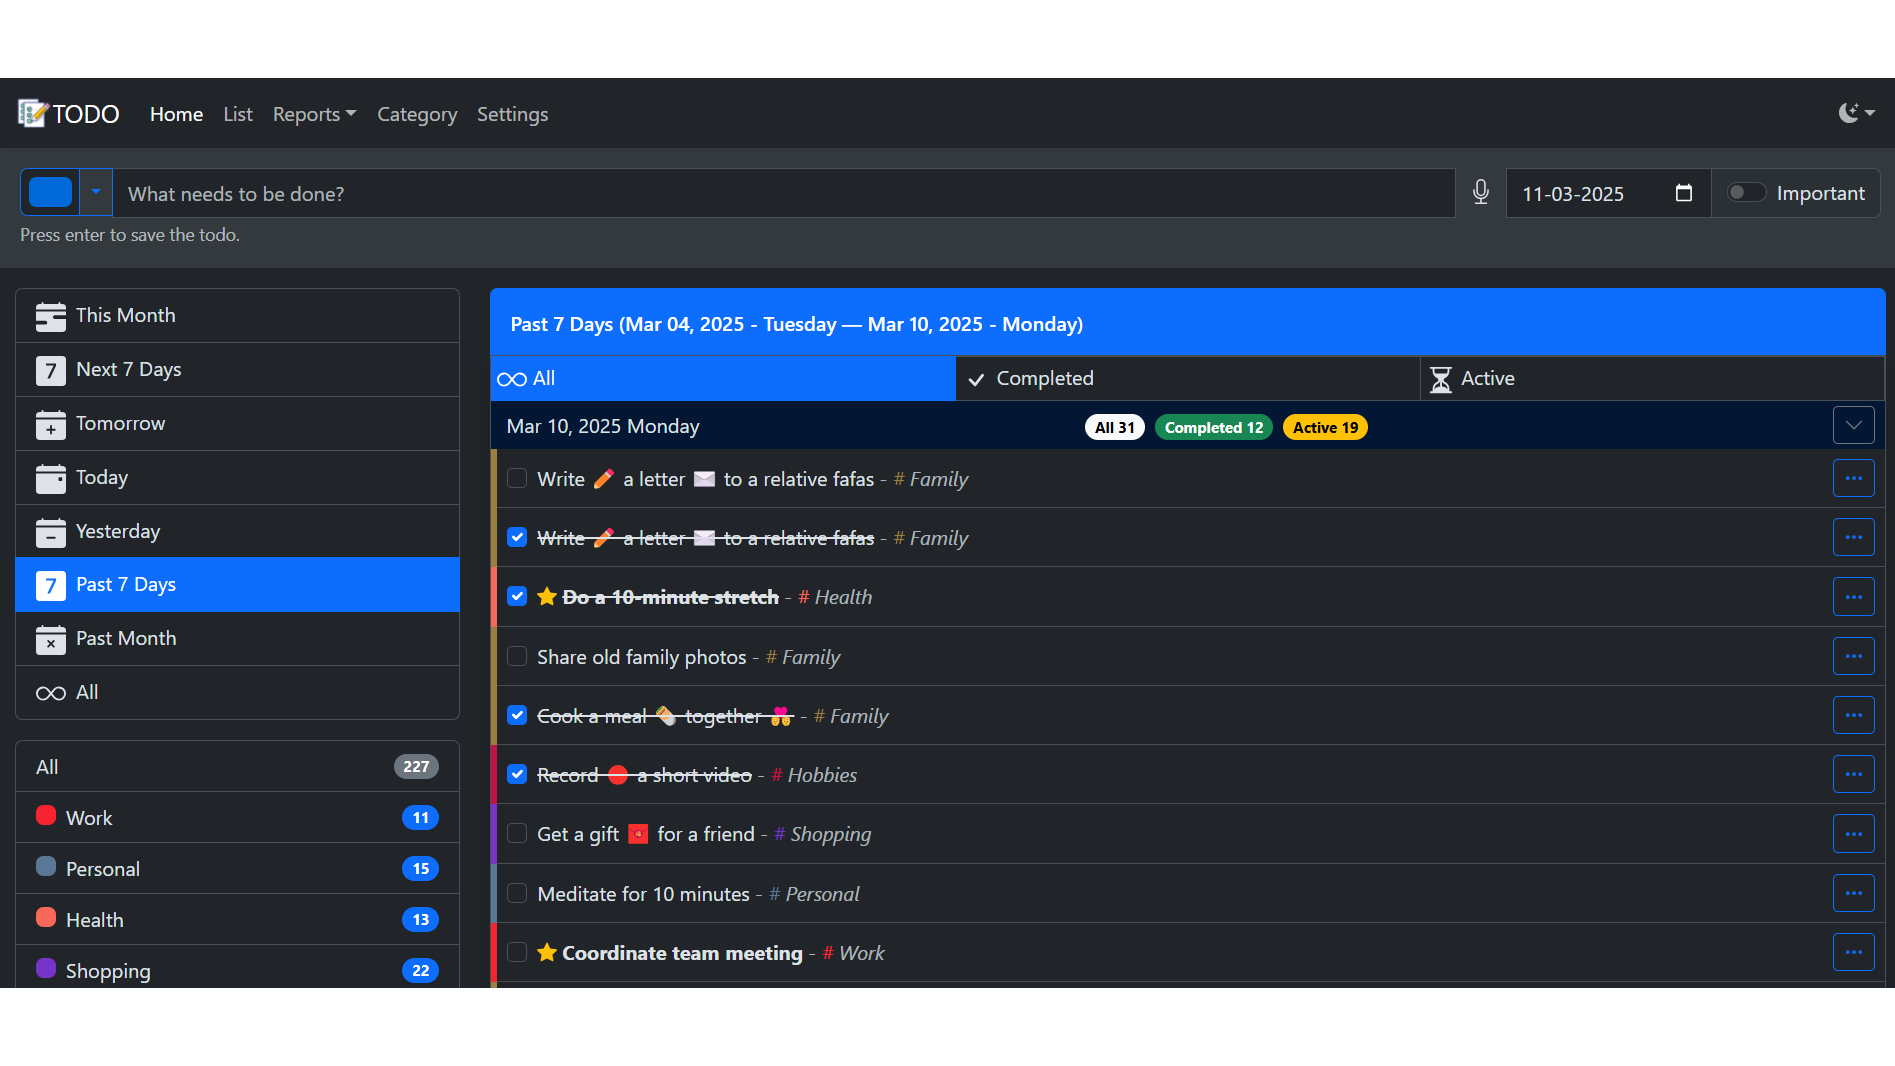Collapse the Mar 10 day section chevron
This screenshot has height=1066, width=1895.
(1853, 425)
